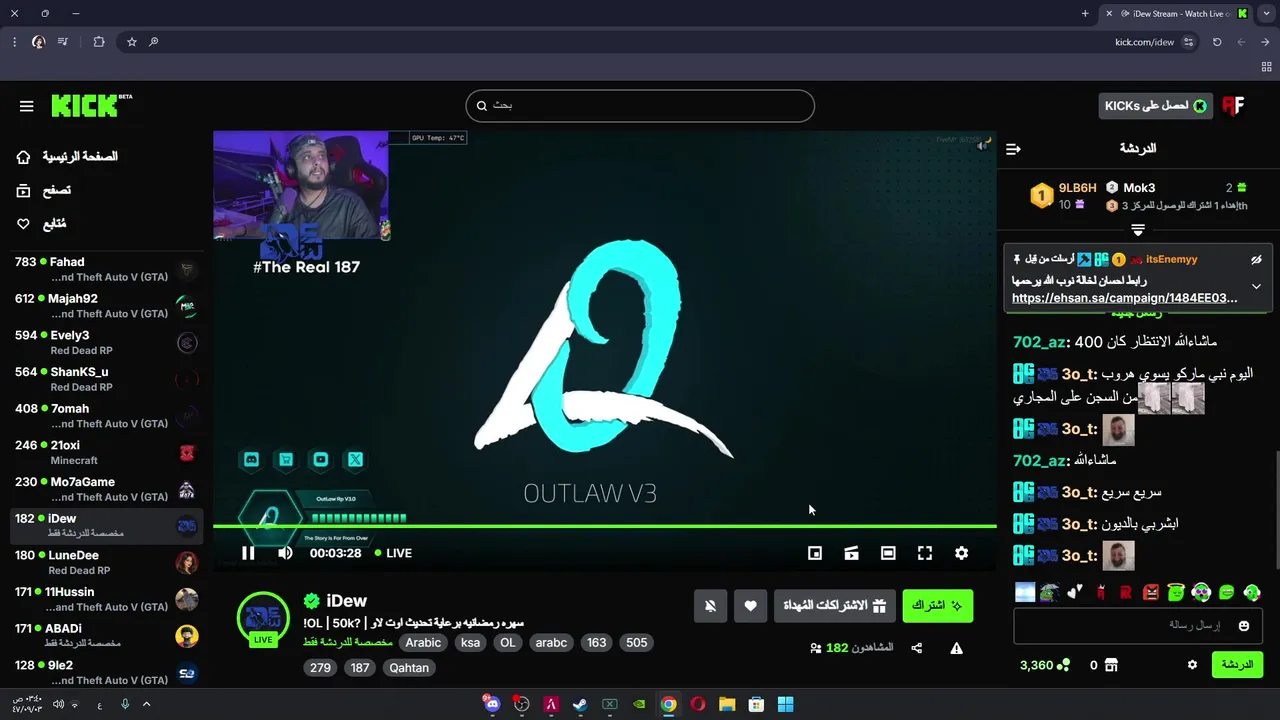Open the user profile avatar menu
The height and width of the screenshot is (720, 1280).
pos(1233,106)
